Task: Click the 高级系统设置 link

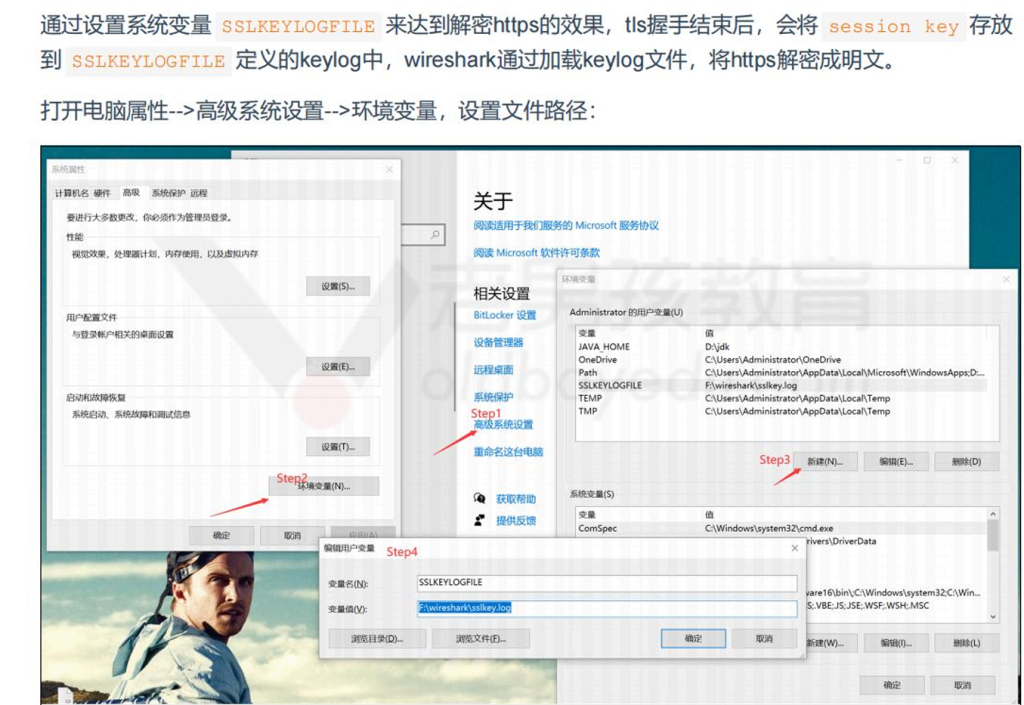Action: 503,425
